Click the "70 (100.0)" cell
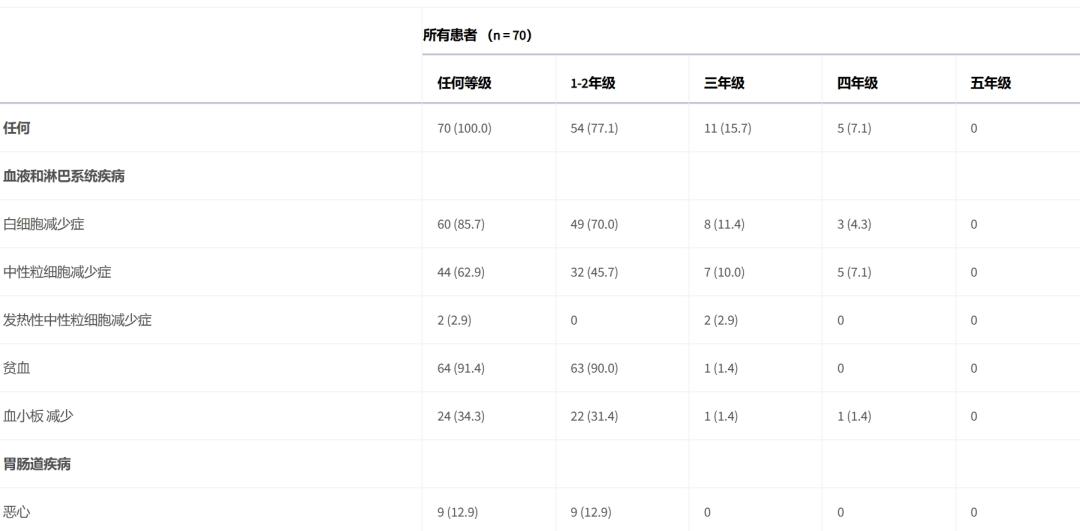 464,128
